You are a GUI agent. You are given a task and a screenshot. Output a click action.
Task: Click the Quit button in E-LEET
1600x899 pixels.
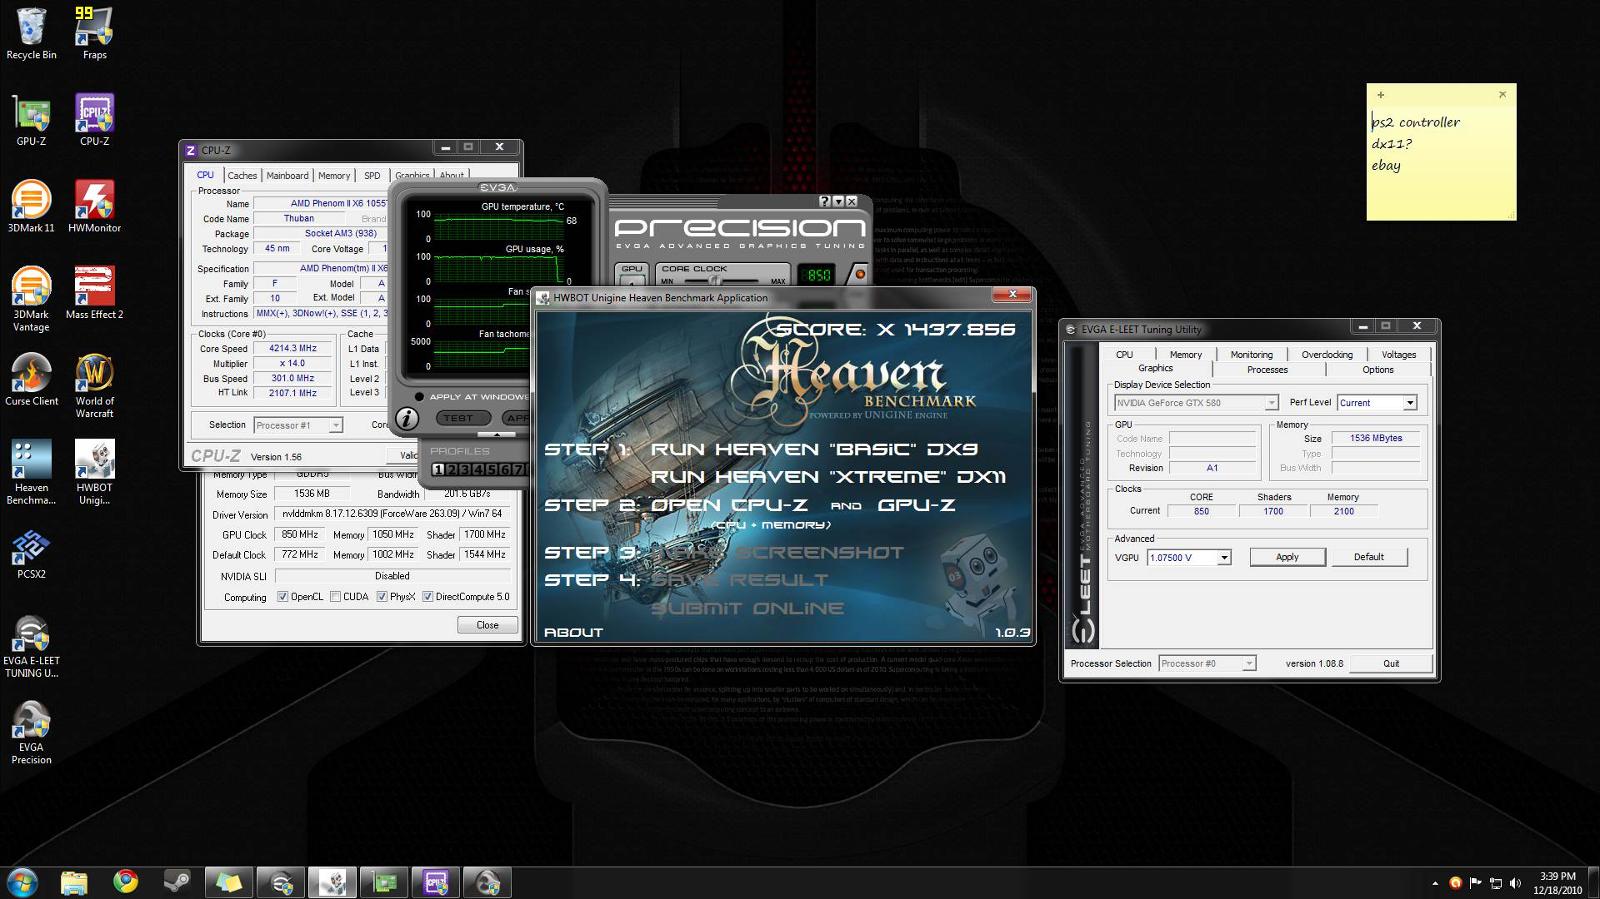1391,663
